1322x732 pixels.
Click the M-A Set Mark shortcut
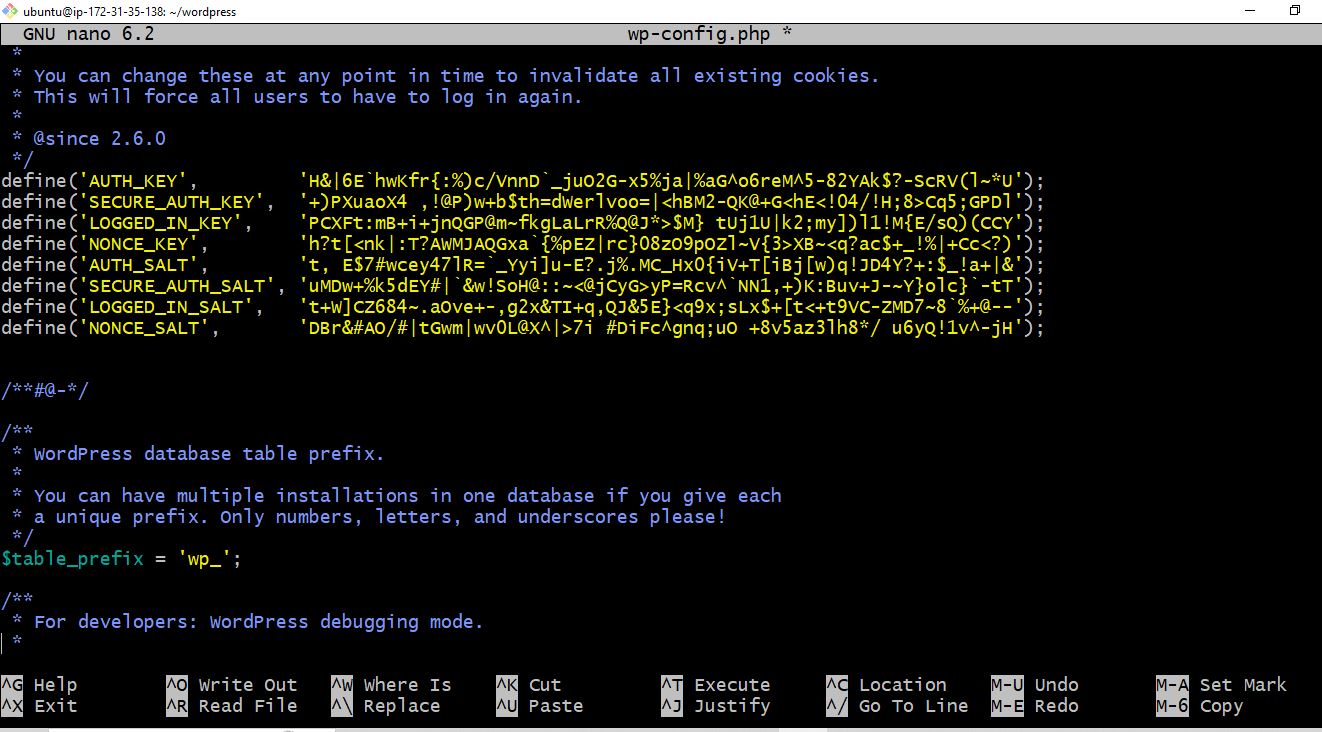(x=1222, y=685)
